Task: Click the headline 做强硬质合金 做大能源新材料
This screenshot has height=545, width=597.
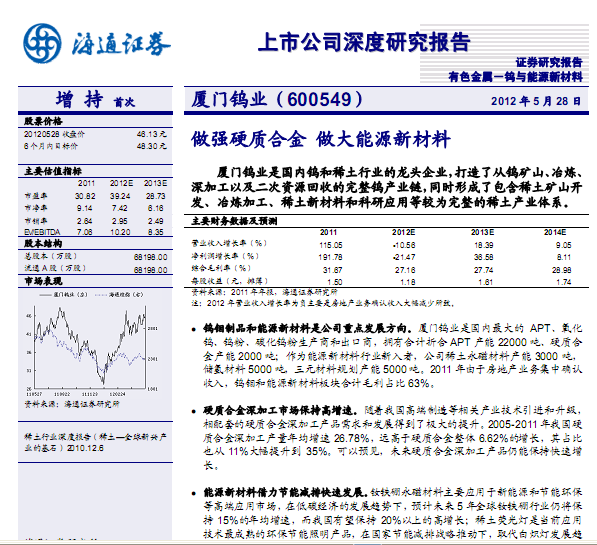Action: [321, 139]
